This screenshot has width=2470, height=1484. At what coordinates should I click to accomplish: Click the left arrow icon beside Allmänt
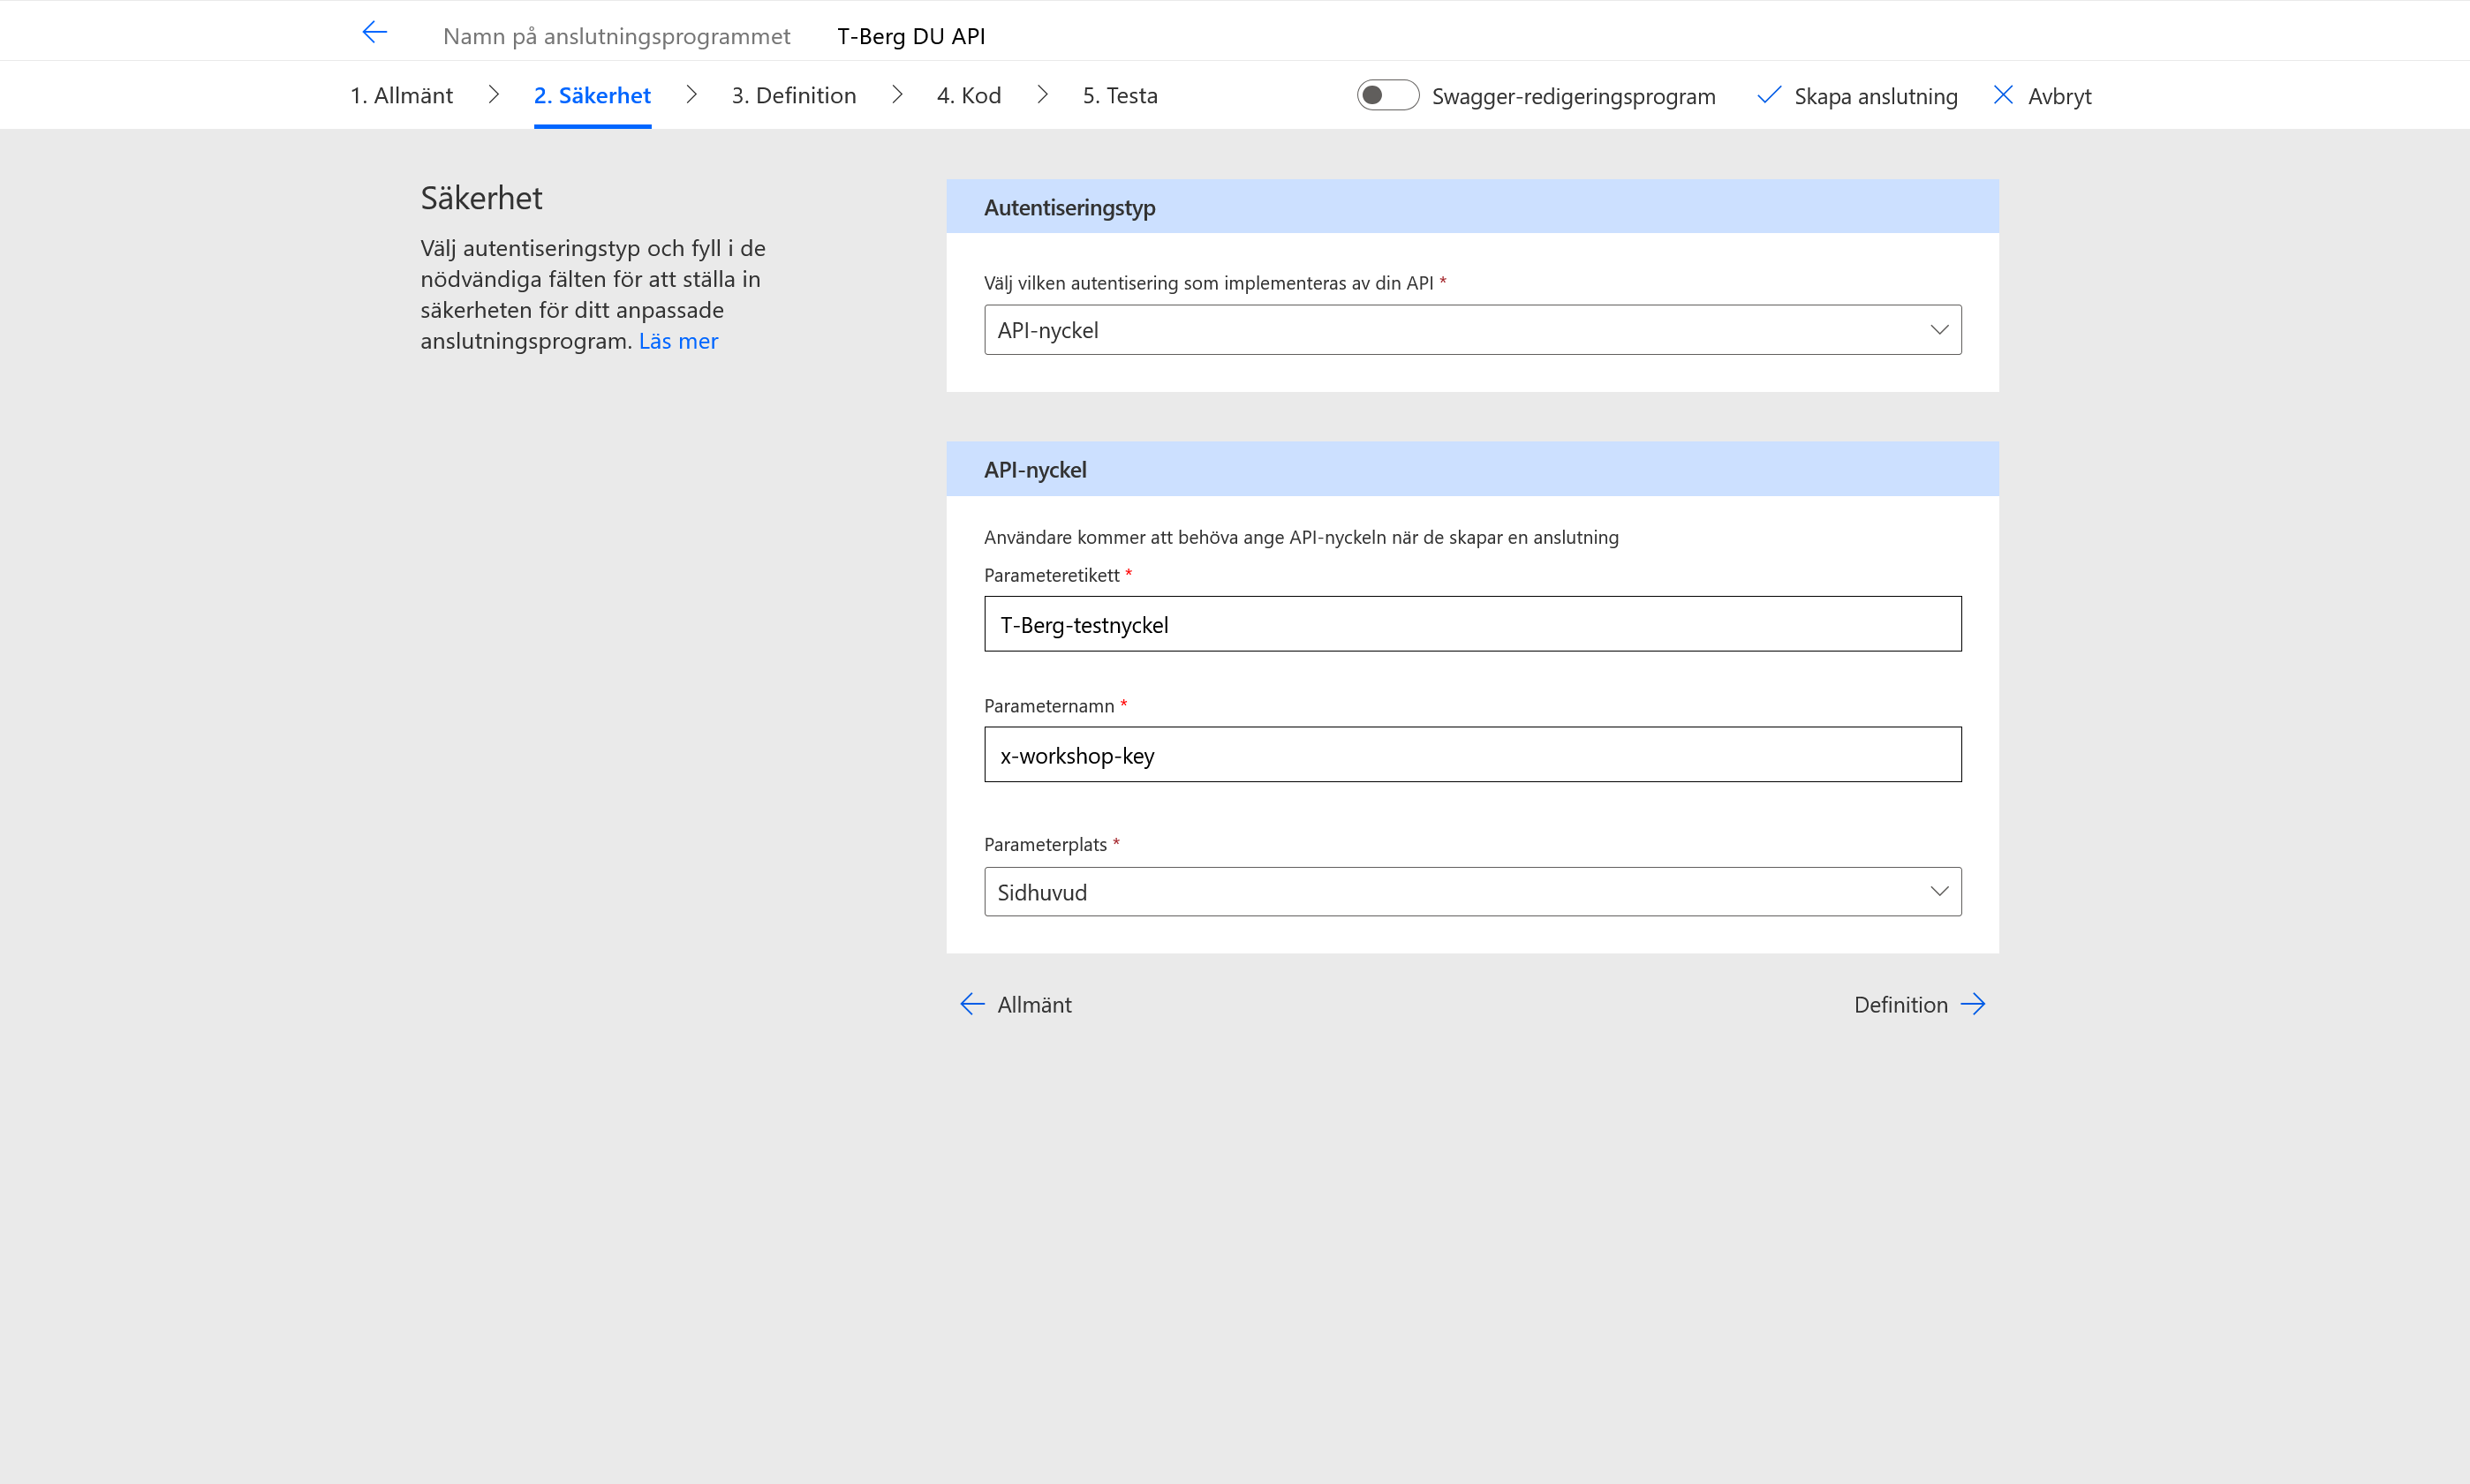click(972, 1004)
